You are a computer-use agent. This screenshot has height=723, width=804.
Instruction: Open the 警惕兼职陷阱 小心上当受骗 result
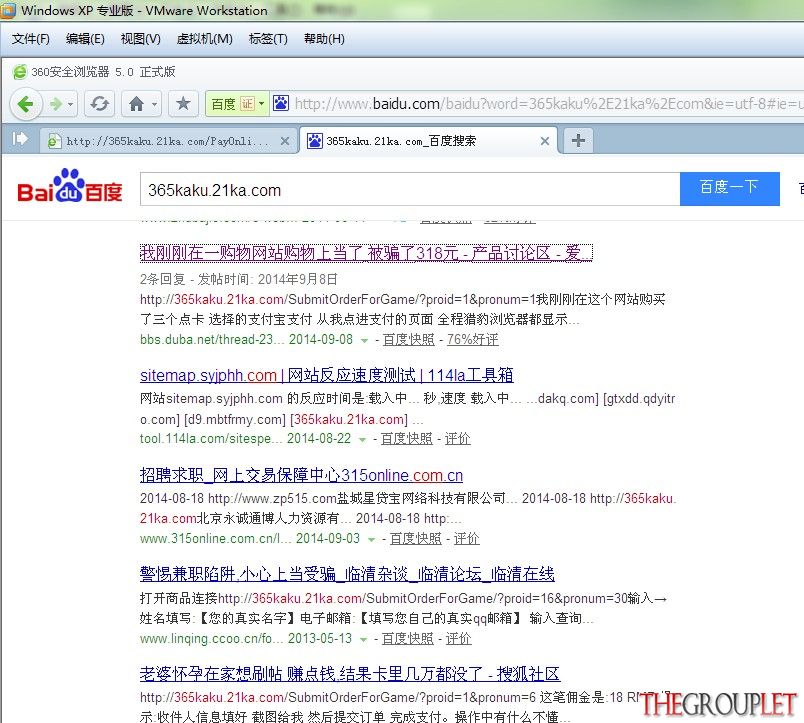347,574
